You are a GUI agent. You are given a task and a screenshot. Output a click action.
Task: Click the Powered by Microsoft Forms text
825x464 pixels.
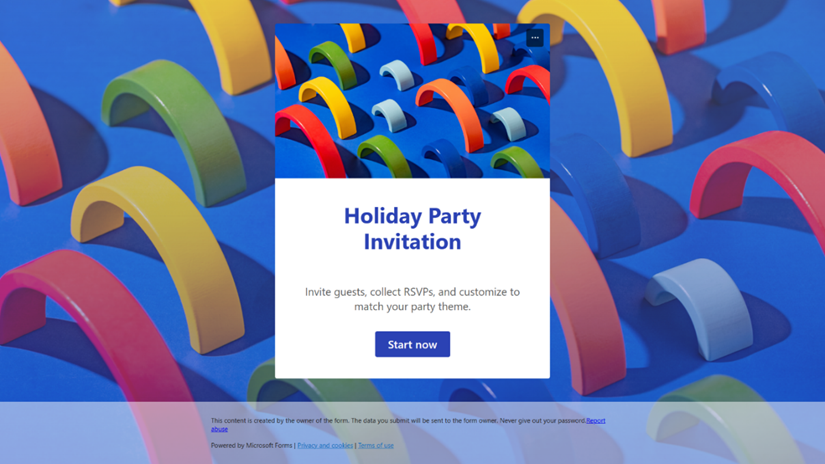[x=251, y=446]
